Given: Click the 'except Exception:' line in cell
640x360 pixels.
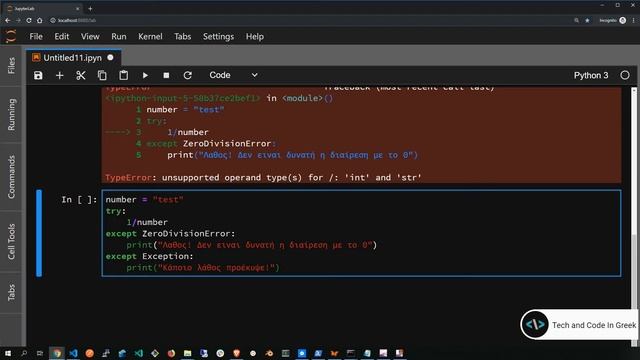Looking at the screenshot, I should pyautogui.click(x=149, y=256).
